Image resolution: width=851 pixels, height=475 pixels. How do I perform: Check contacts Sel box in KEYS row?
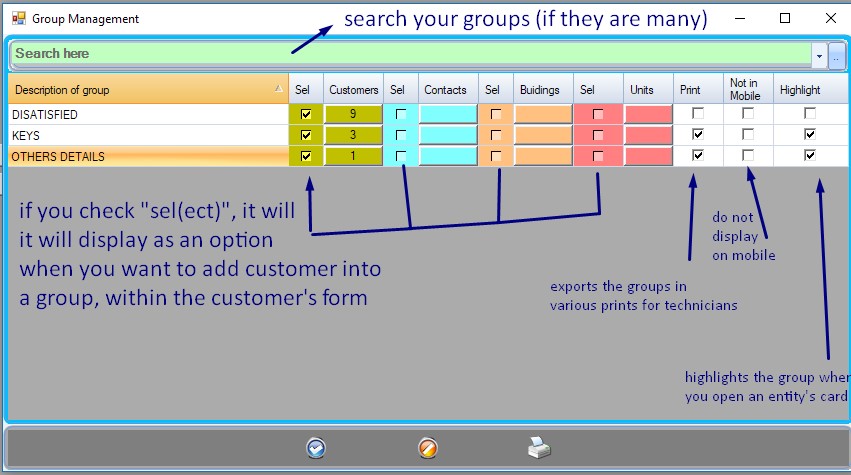click(401, 135)
